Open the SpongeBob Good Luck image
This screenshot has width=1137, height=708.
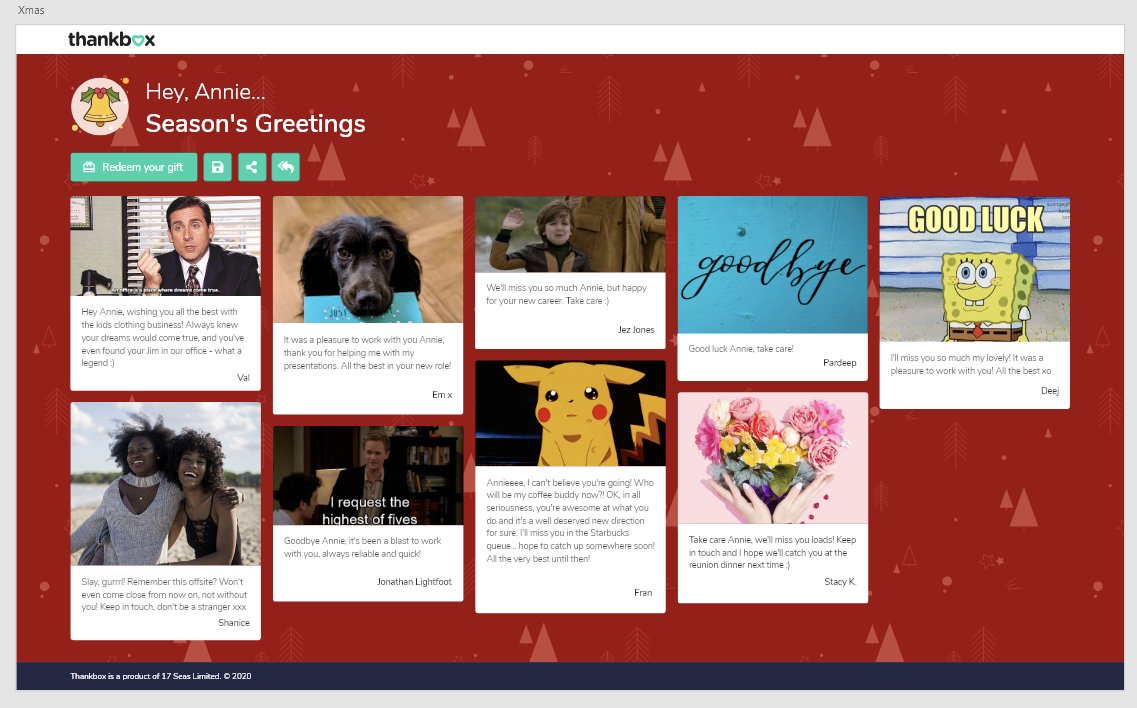coord(975,269)
